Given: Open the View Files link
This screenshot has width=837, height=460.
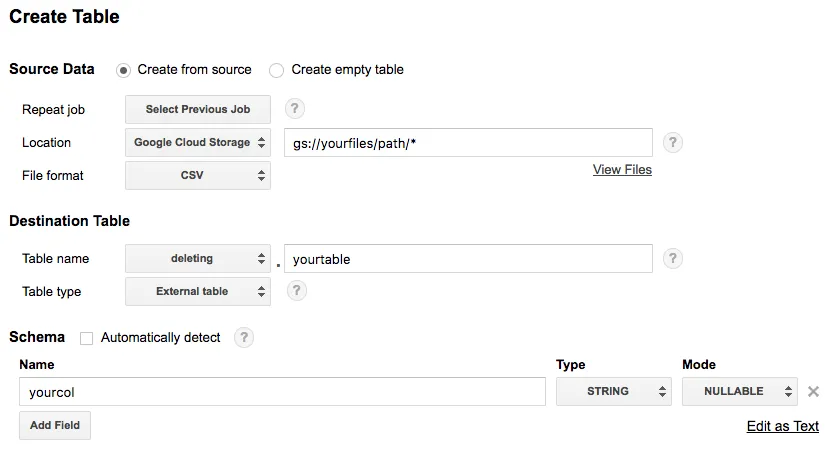Looking at the screenshot, I should 622,169.
